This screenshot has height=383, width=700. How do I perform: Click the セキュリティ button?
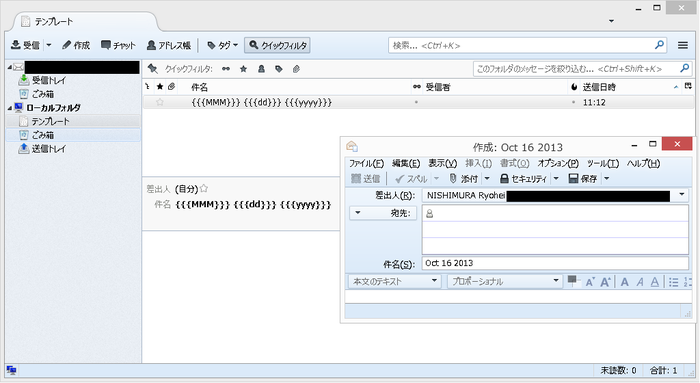coord(523,179)
